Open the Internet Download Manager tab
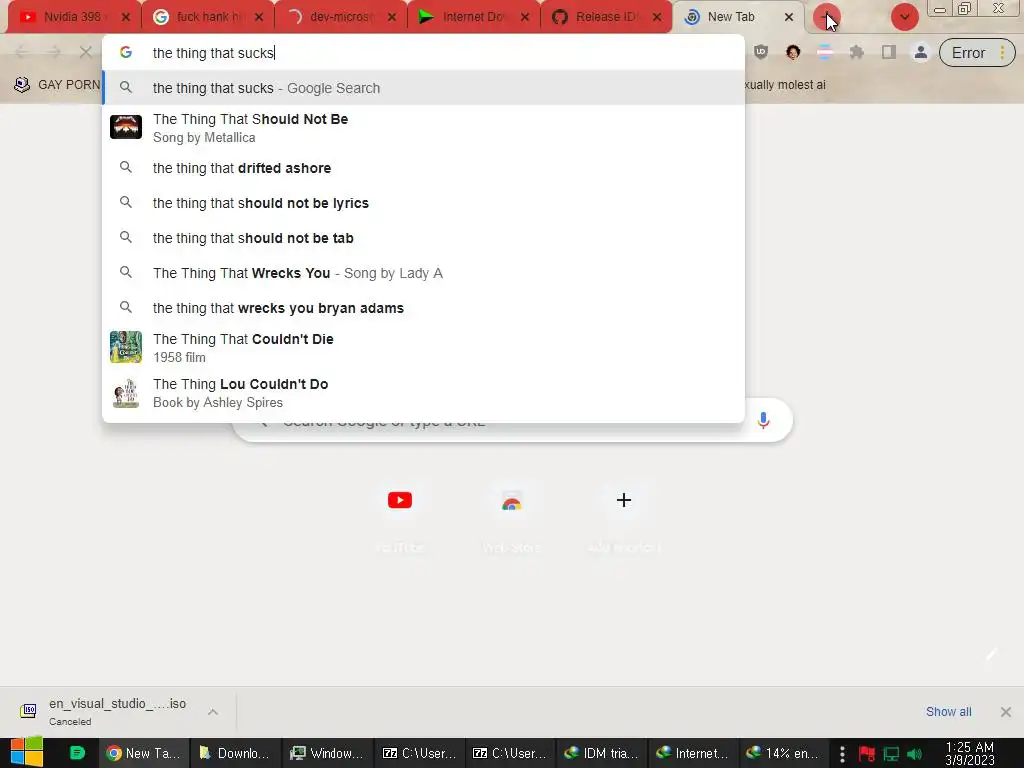Viewport: 1024px width, 768px height. (474, 17)
